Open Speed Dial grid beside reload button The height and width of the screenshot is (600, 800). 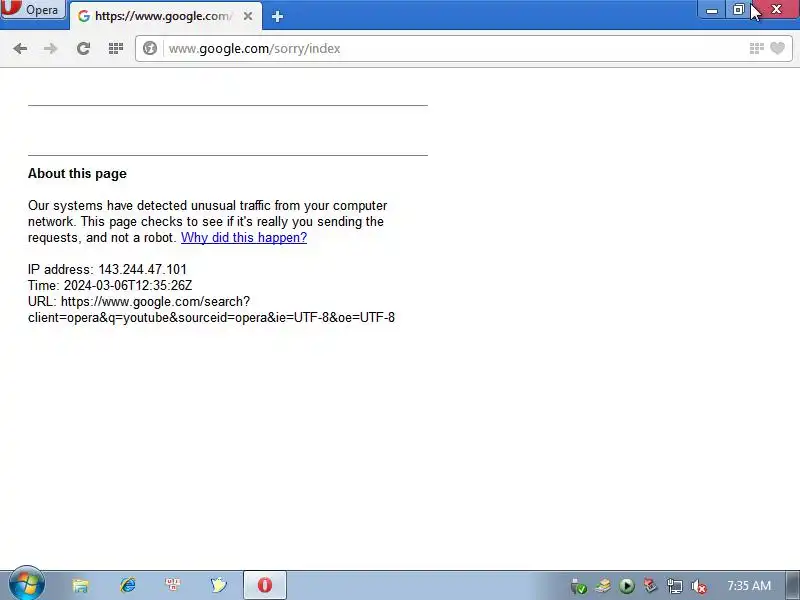116,48
